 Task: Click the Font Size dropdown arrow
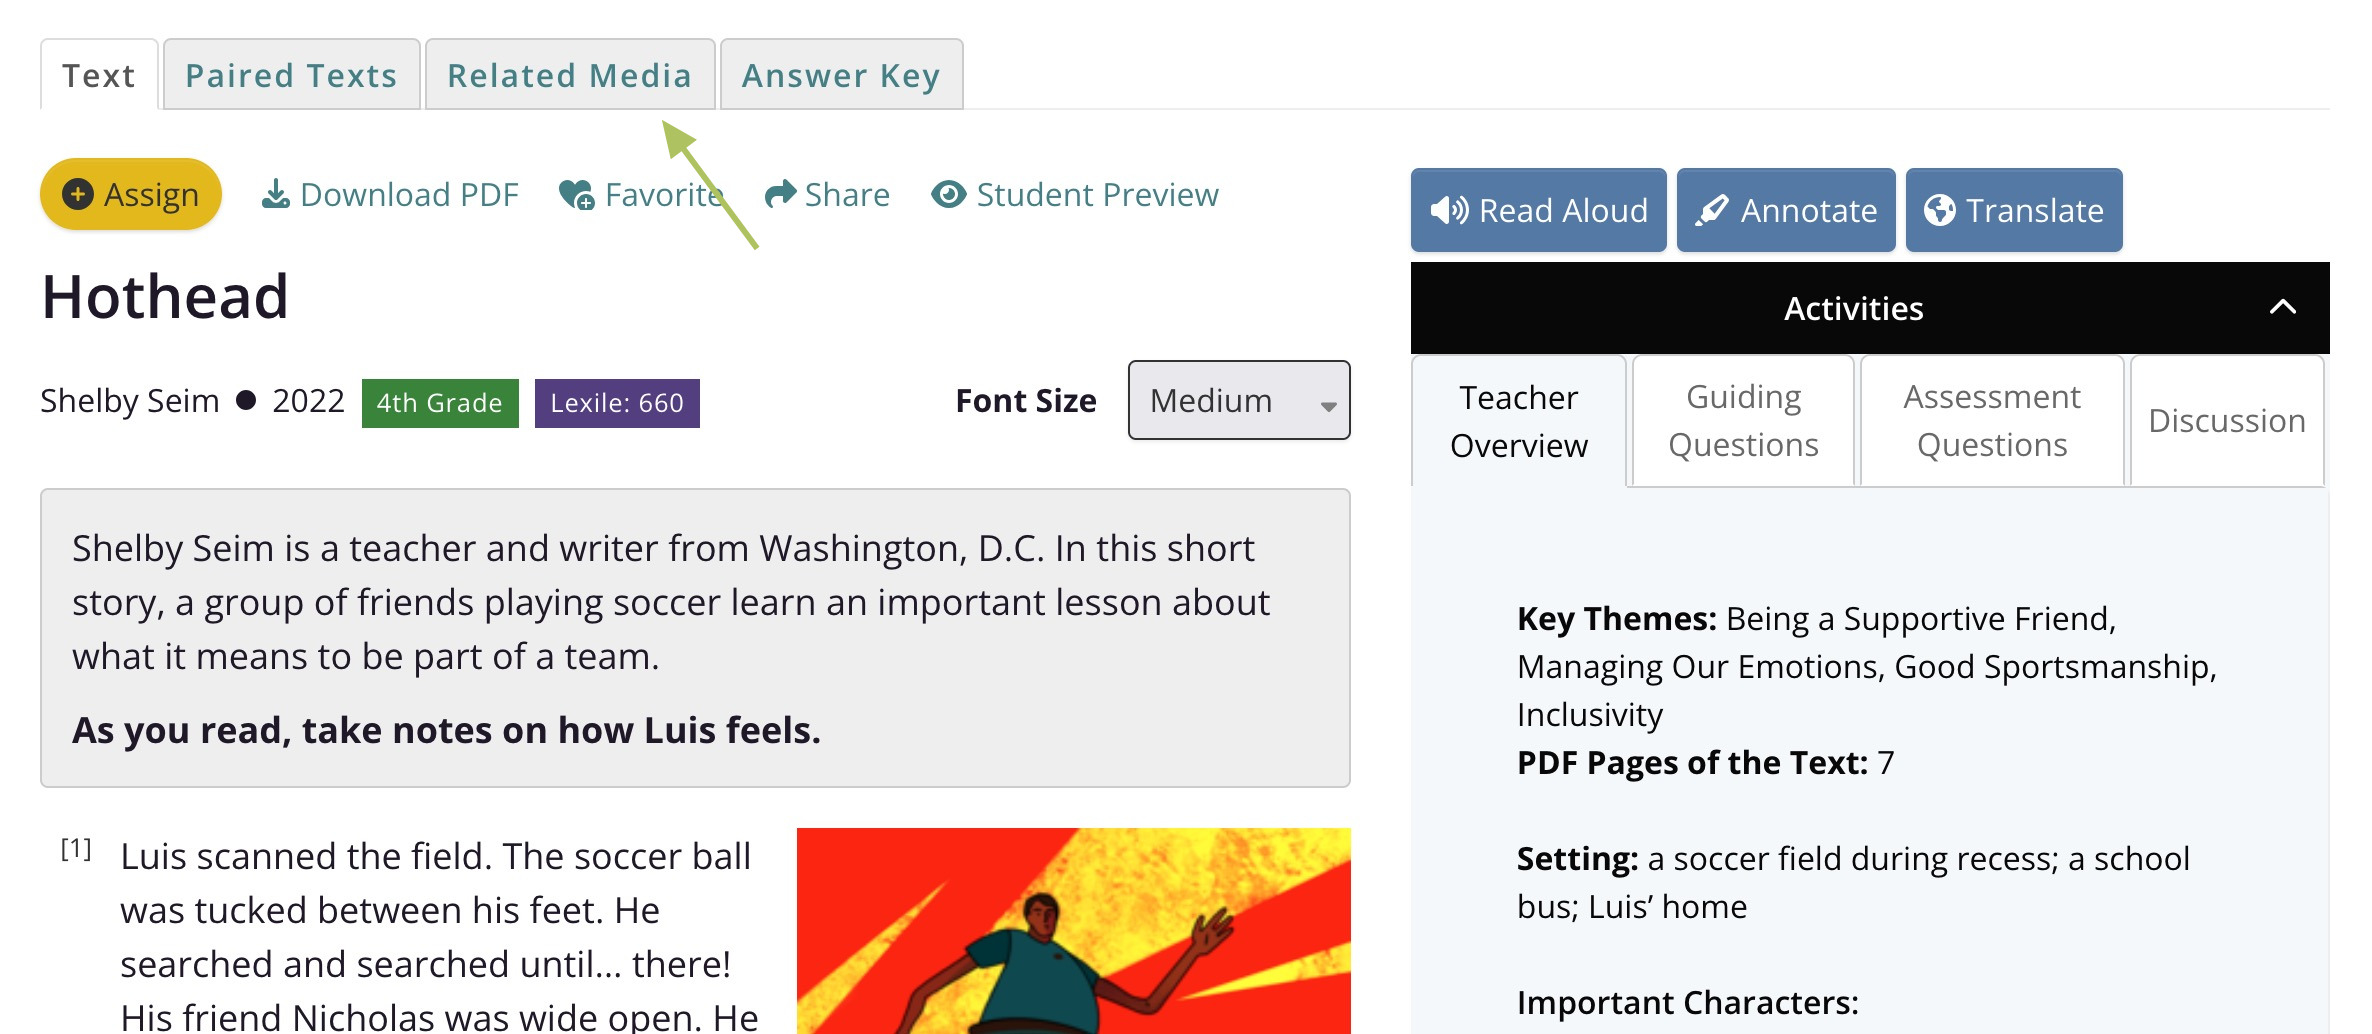(x=1328, y=406)
